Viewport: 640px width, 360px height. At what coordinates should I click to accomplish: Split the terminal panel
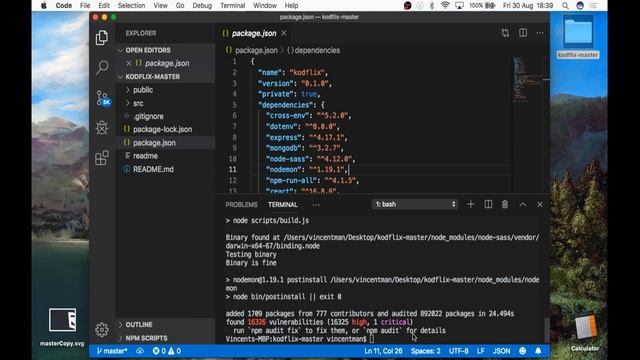pos(488,204)
